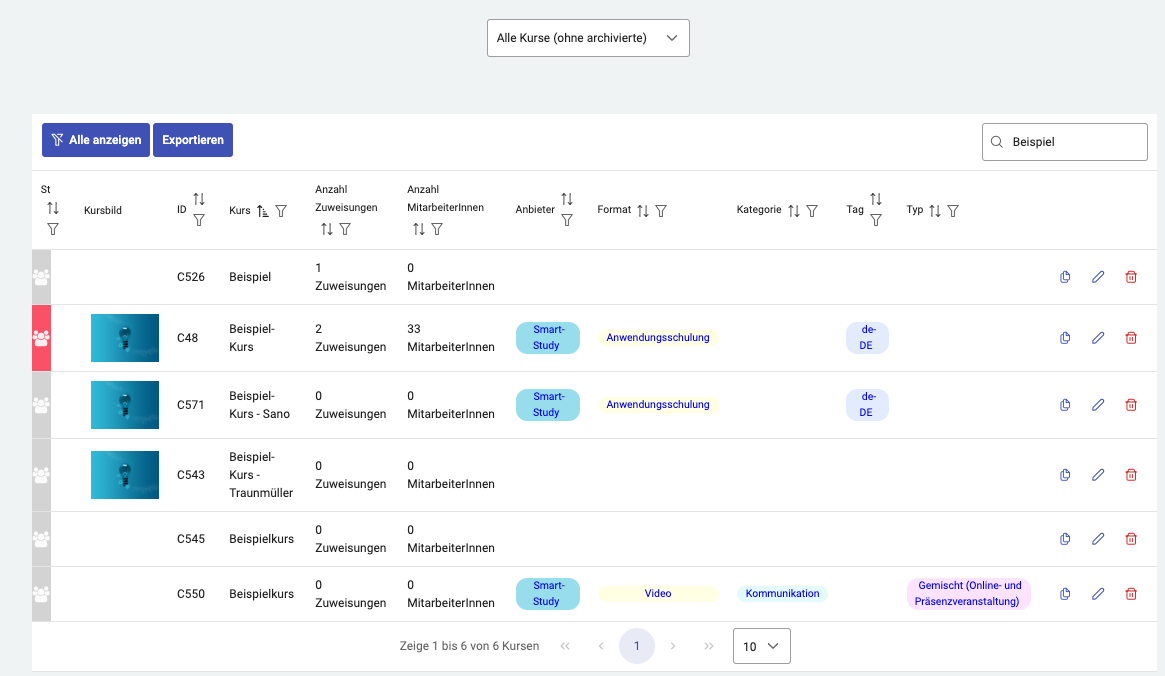This screenshot has height=676, width=1165.
Task: Click the search field containing Beispiel
Action: pos(1074,142)
